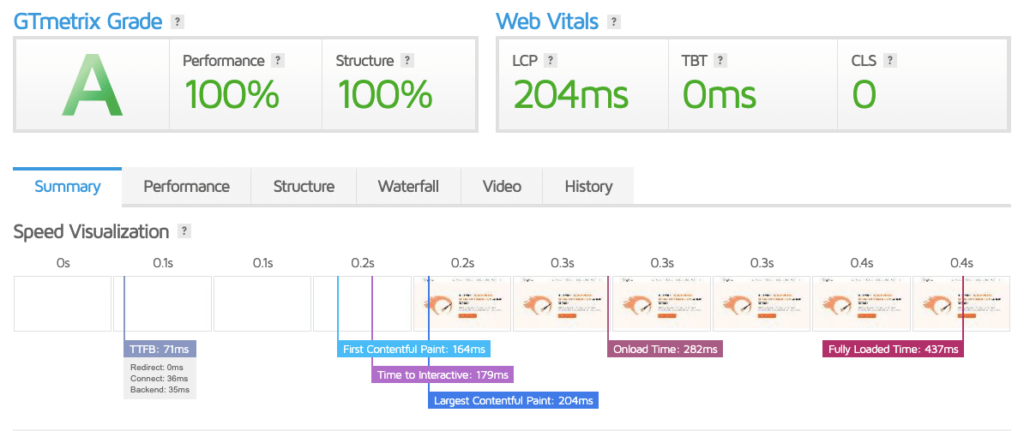The image size is (1024, 431).
Task: Select the Summary tab
Action: [67, 186]
